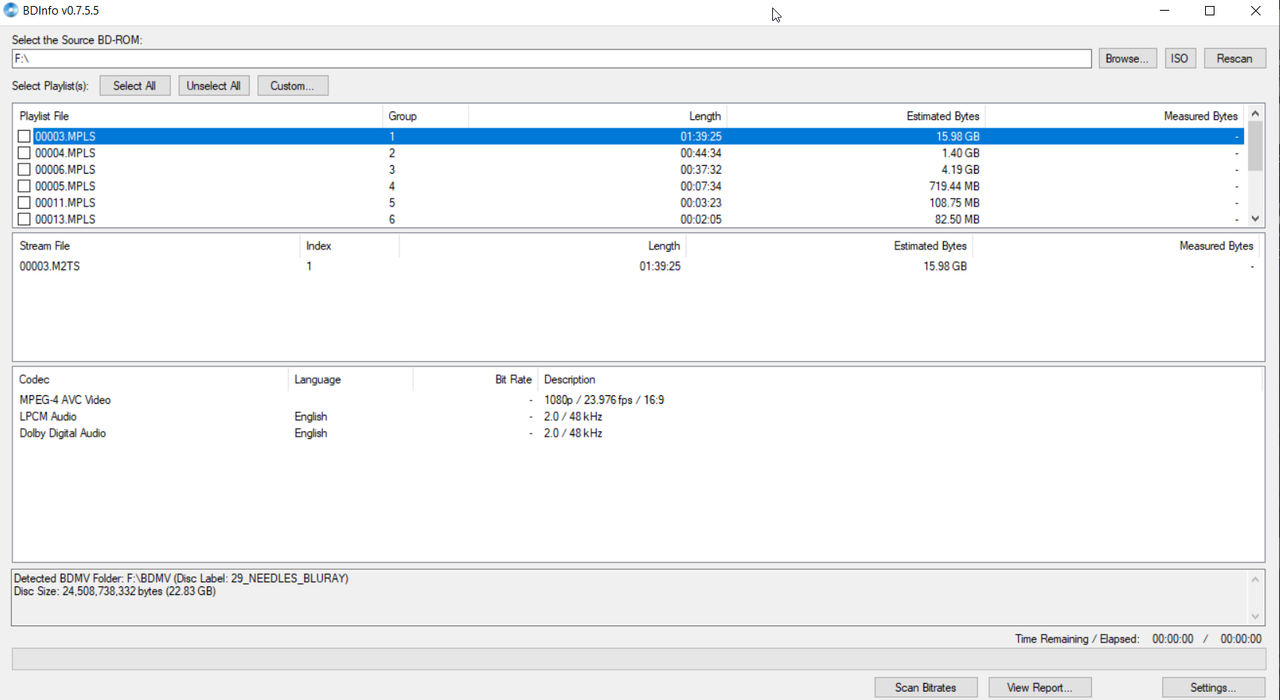Click playlist list scroll up arrow

[x=1255, y=114]
